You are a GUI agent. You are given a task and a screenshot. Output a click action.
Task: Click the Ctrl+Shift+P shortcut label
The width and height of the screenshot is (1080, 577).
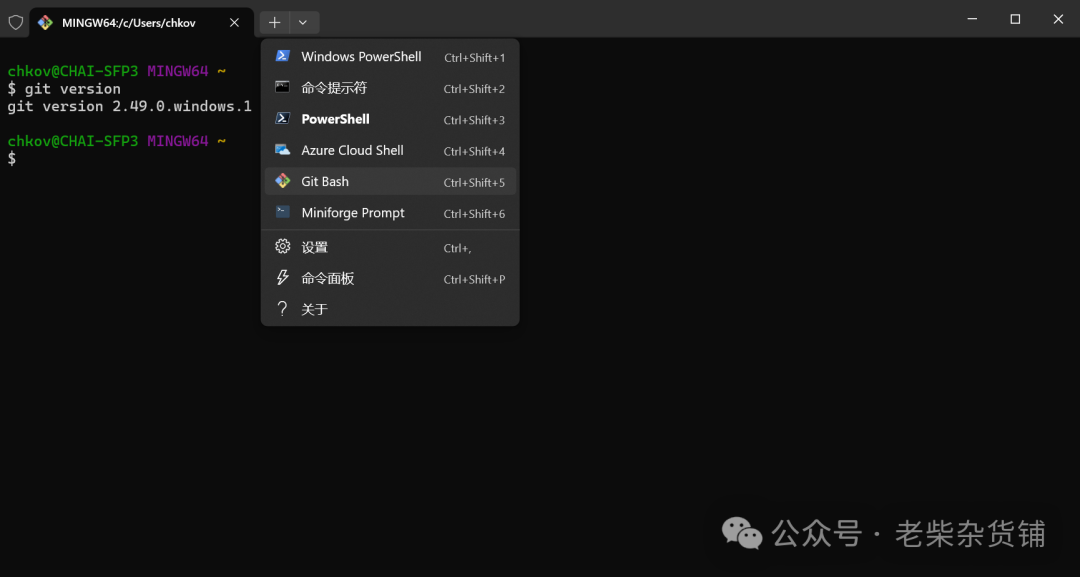tap(475, 280)
